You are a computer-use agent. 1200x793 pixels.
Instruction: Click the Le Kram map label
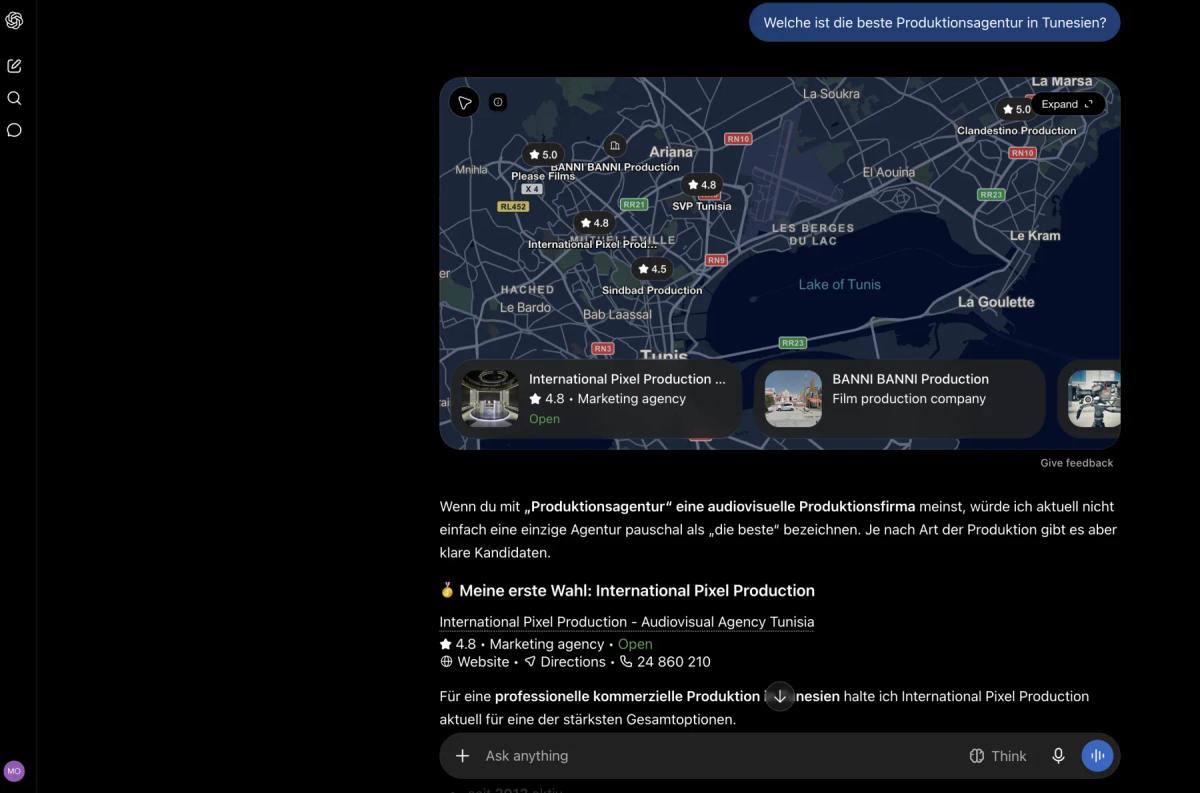pyautogui.click(x=1035, y=236)
